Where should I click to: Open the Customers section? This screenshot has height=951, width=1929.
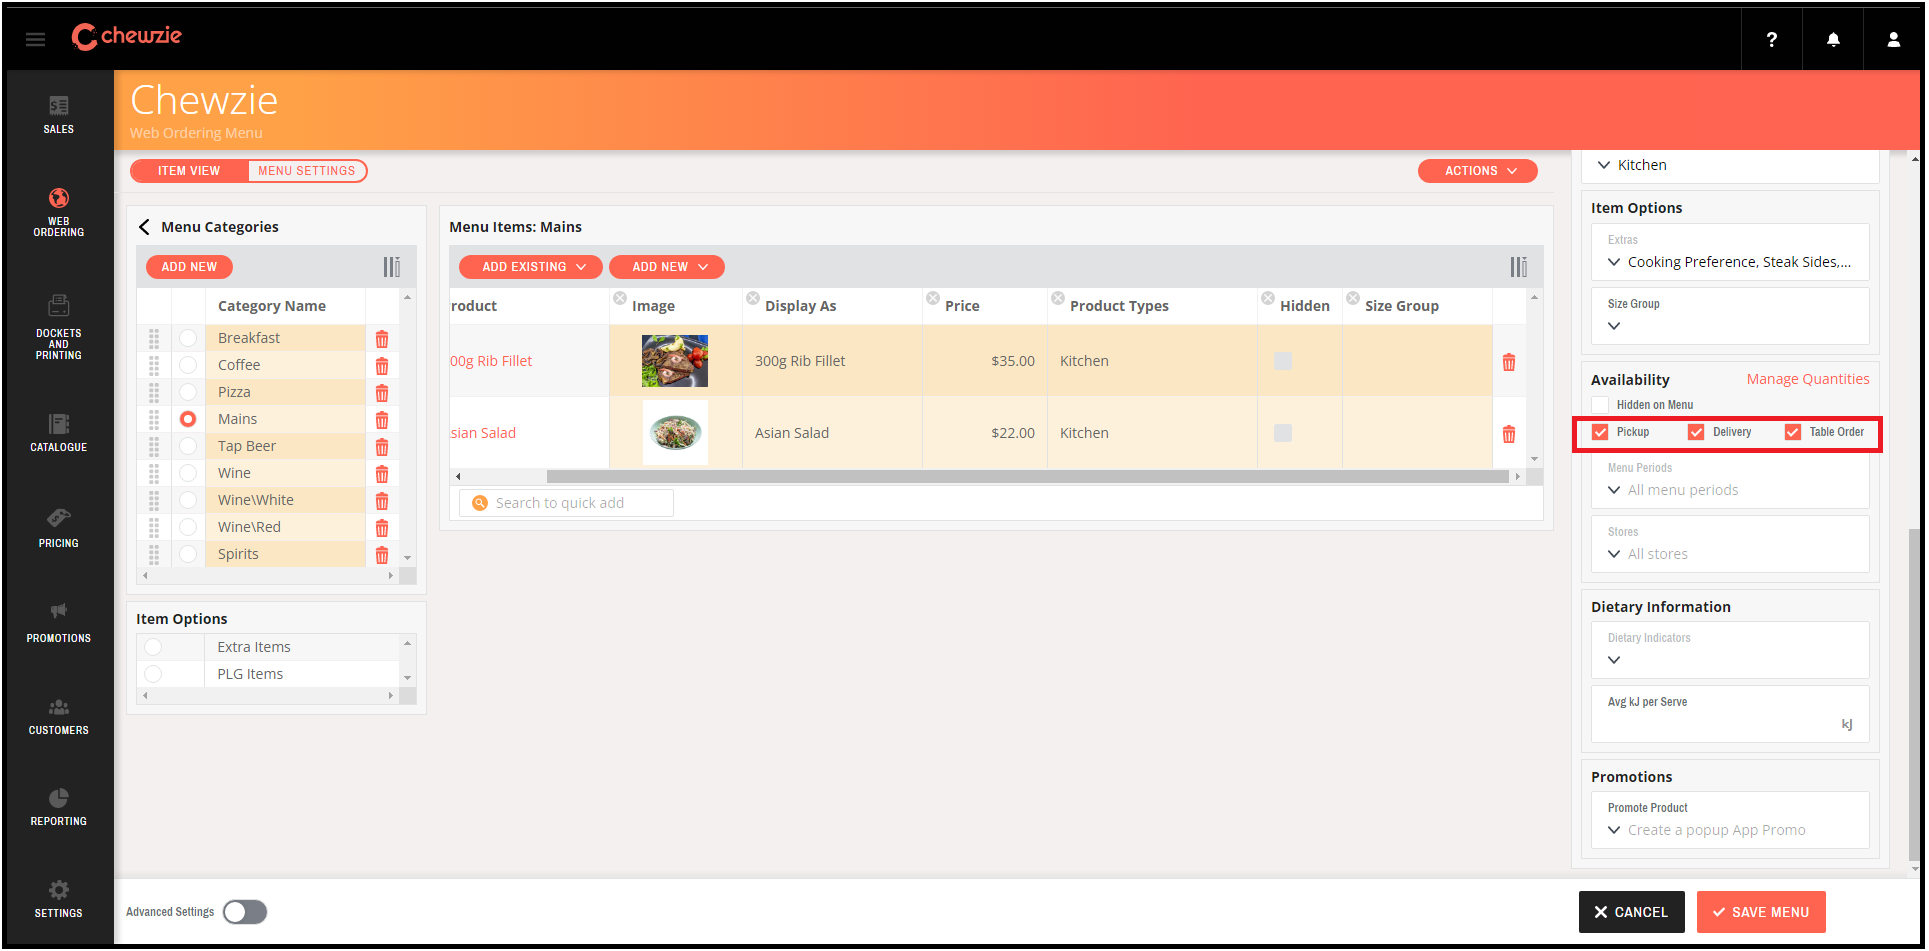pyautogui.click(x=59, y=716)
